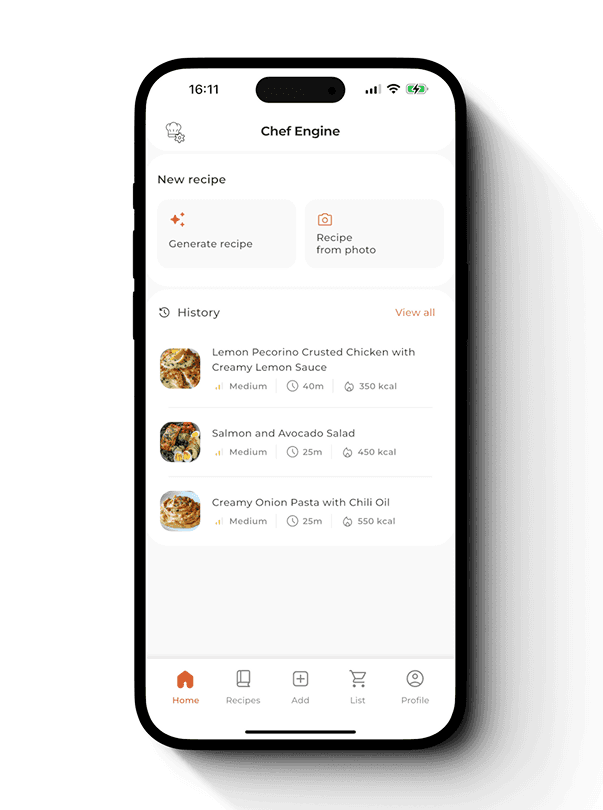Viewport: 603px width, 810px height.
Task: Tap the 450 kcal flame icon
Action: (348, 452)
